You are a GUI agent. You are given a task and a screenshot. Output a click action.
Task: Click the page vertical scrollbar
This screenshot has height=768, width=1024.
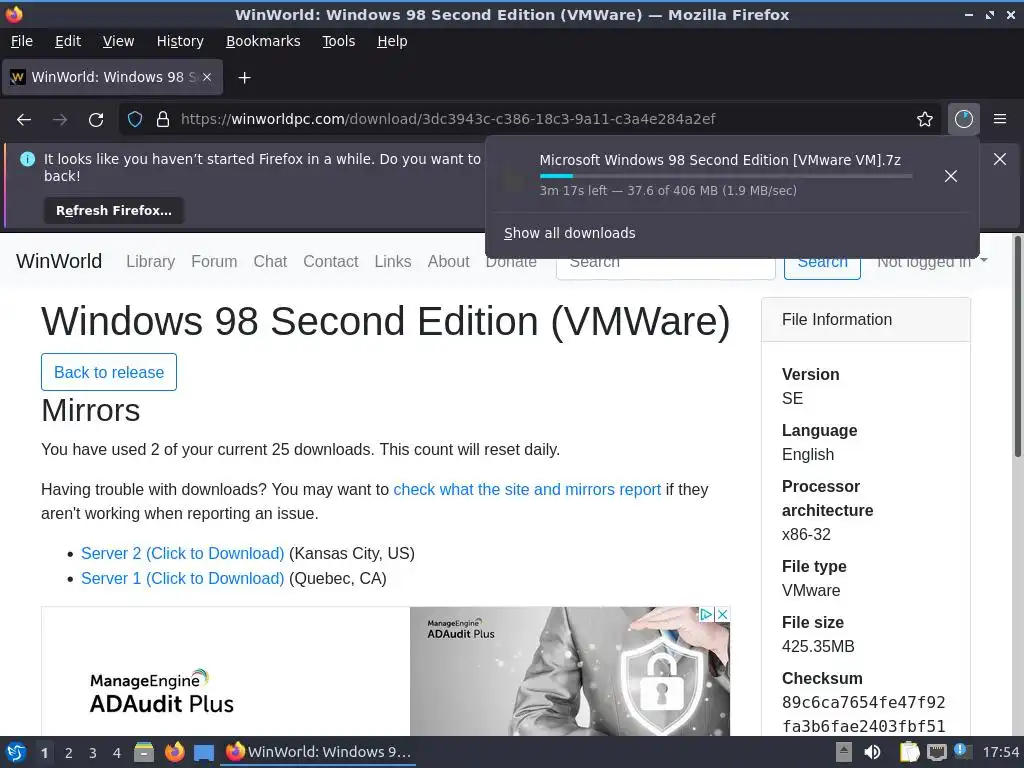pyautogui.click(x=1017, y=347)
